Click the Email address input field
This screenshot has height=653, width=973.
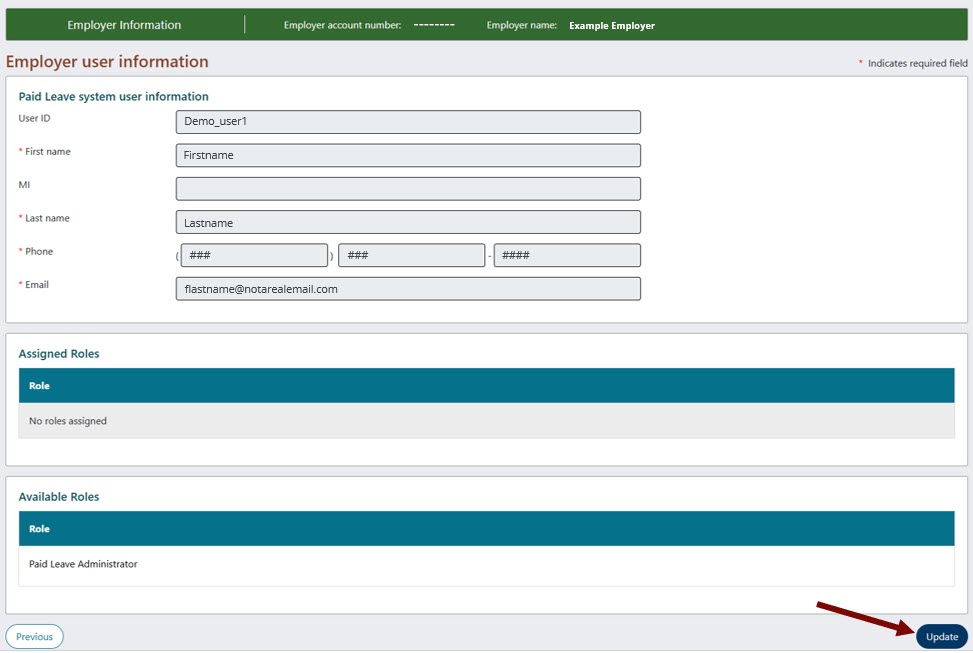408,288
